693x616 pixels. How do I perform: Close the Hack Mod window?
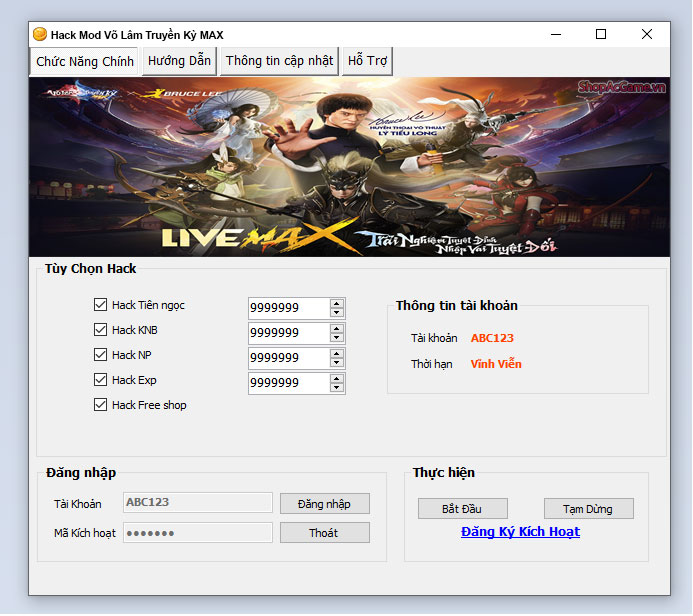tap(647, 34)
